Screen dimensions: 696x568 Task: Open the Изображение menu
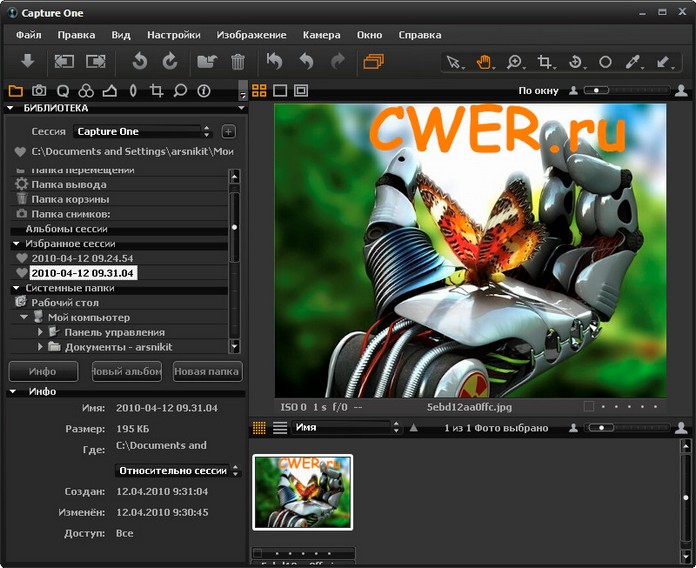251,35
